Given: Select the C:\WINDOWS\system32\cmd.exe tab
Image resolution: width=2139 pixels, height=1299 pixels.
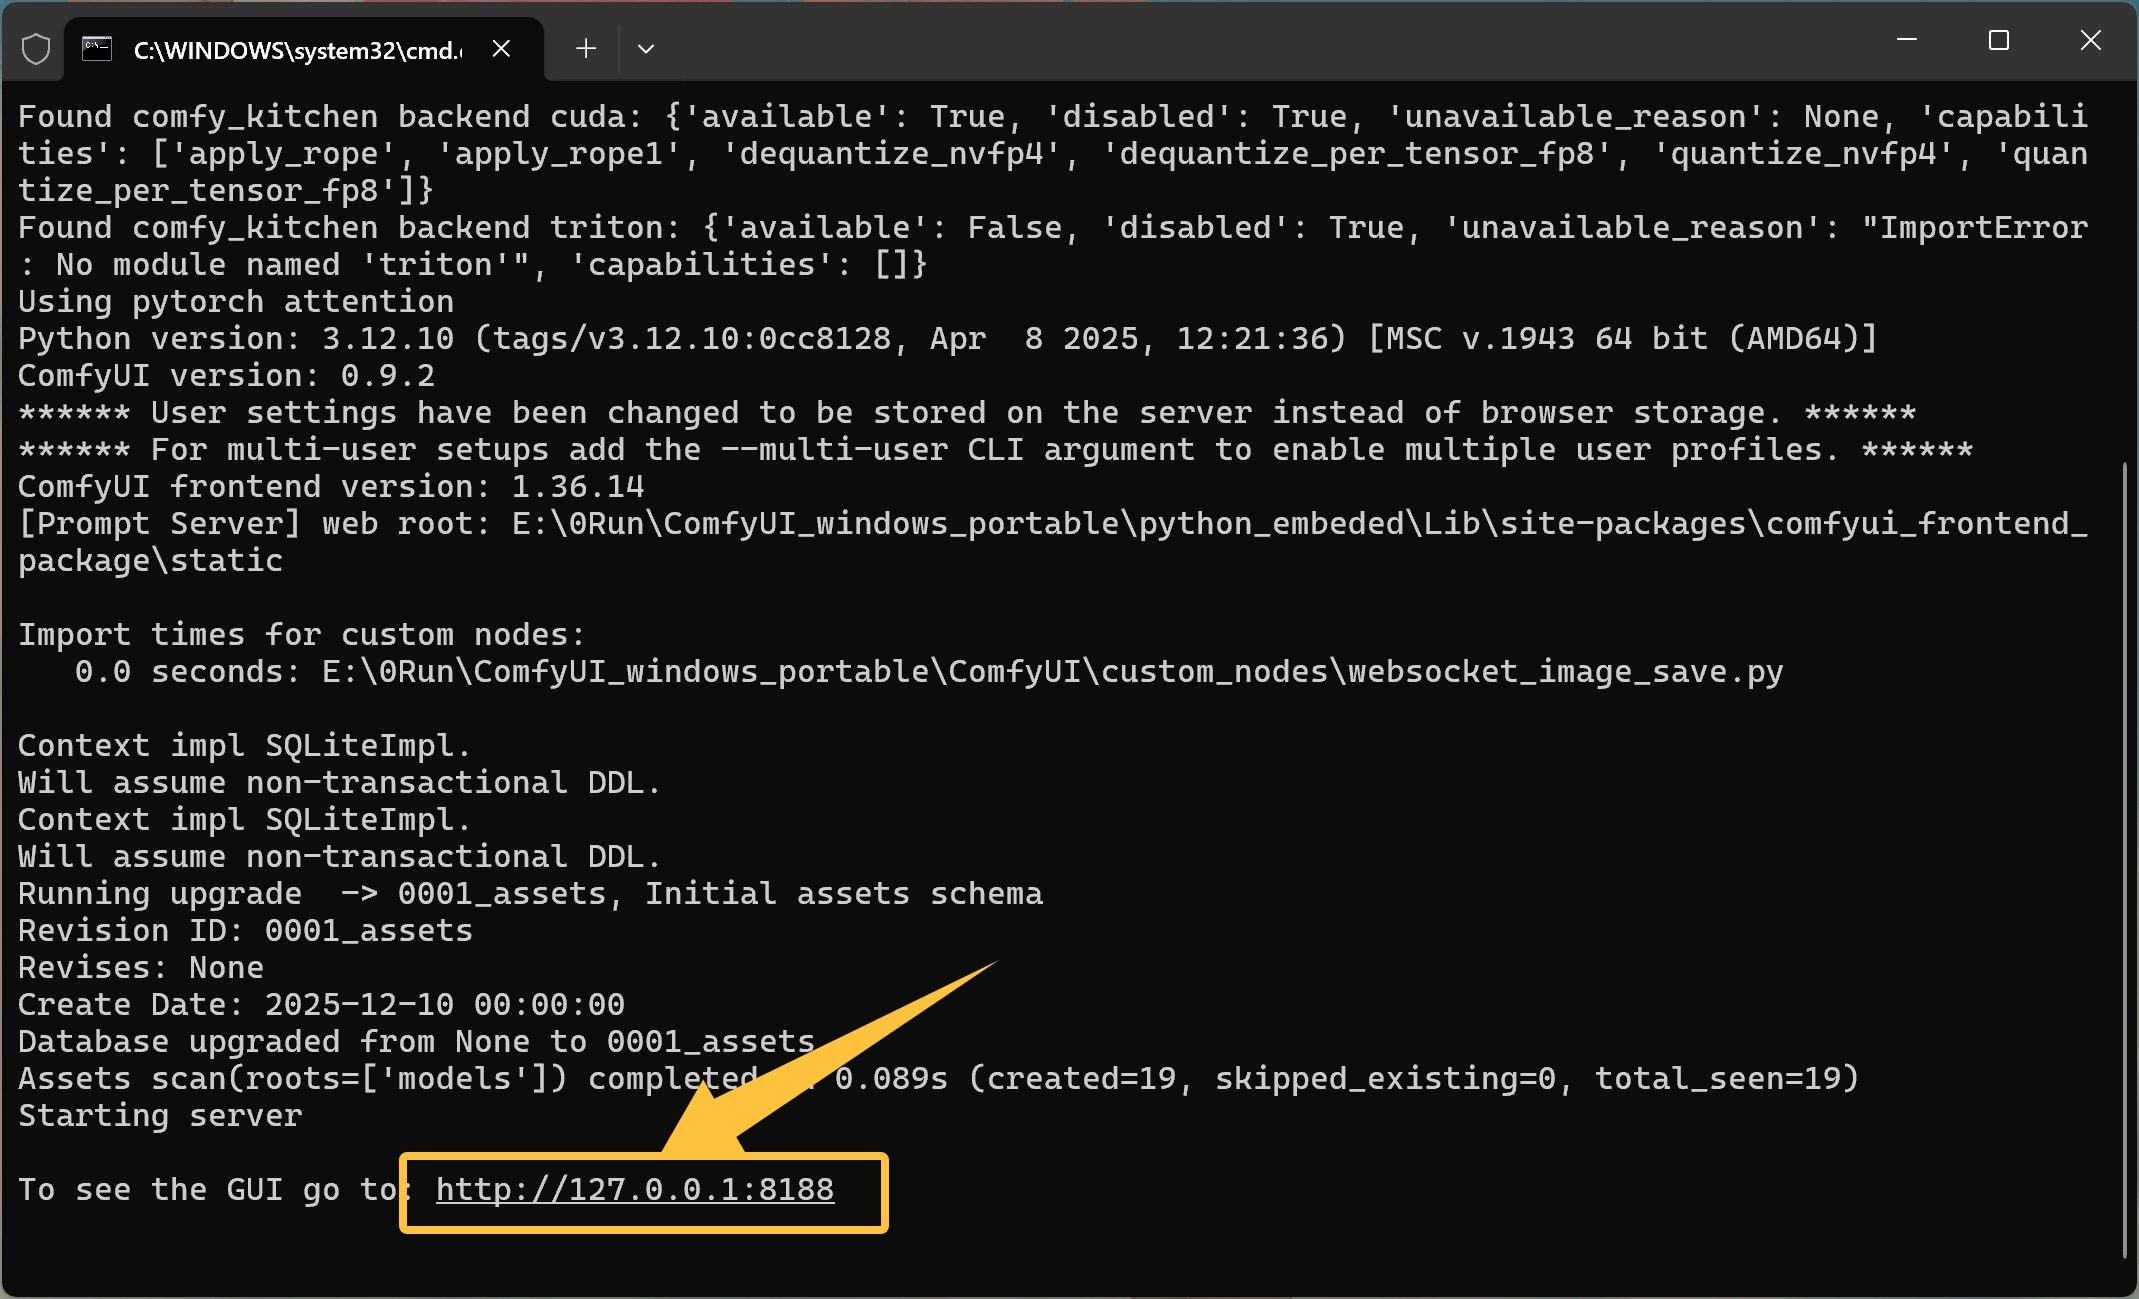Looking at the screenshot, I should (x=297, y=50).
